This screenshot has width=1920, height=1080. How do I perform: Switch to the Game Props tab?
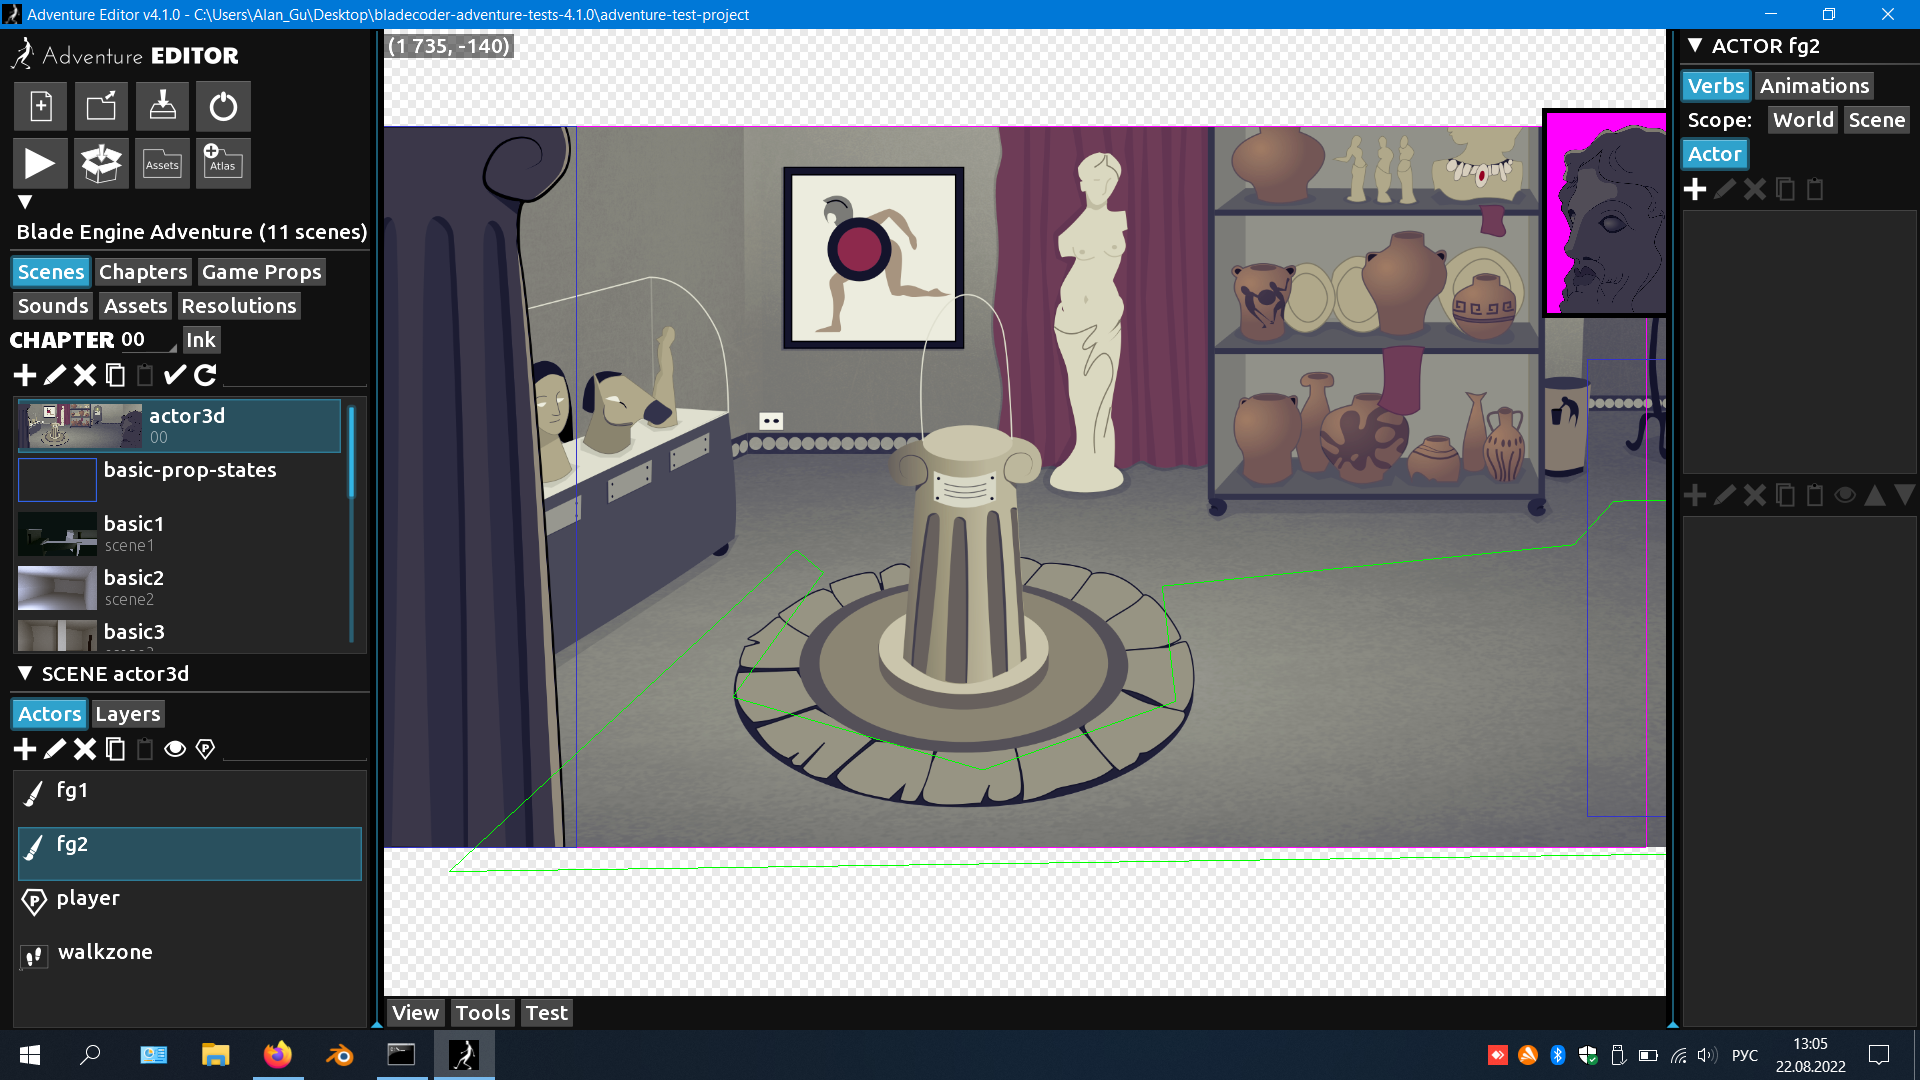click(261, 272)
